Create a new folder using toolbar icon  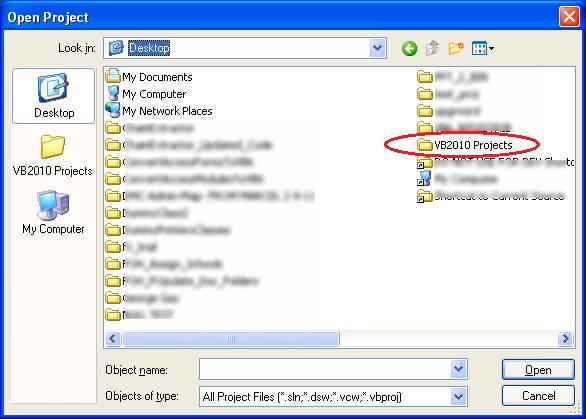click(456, 48)
